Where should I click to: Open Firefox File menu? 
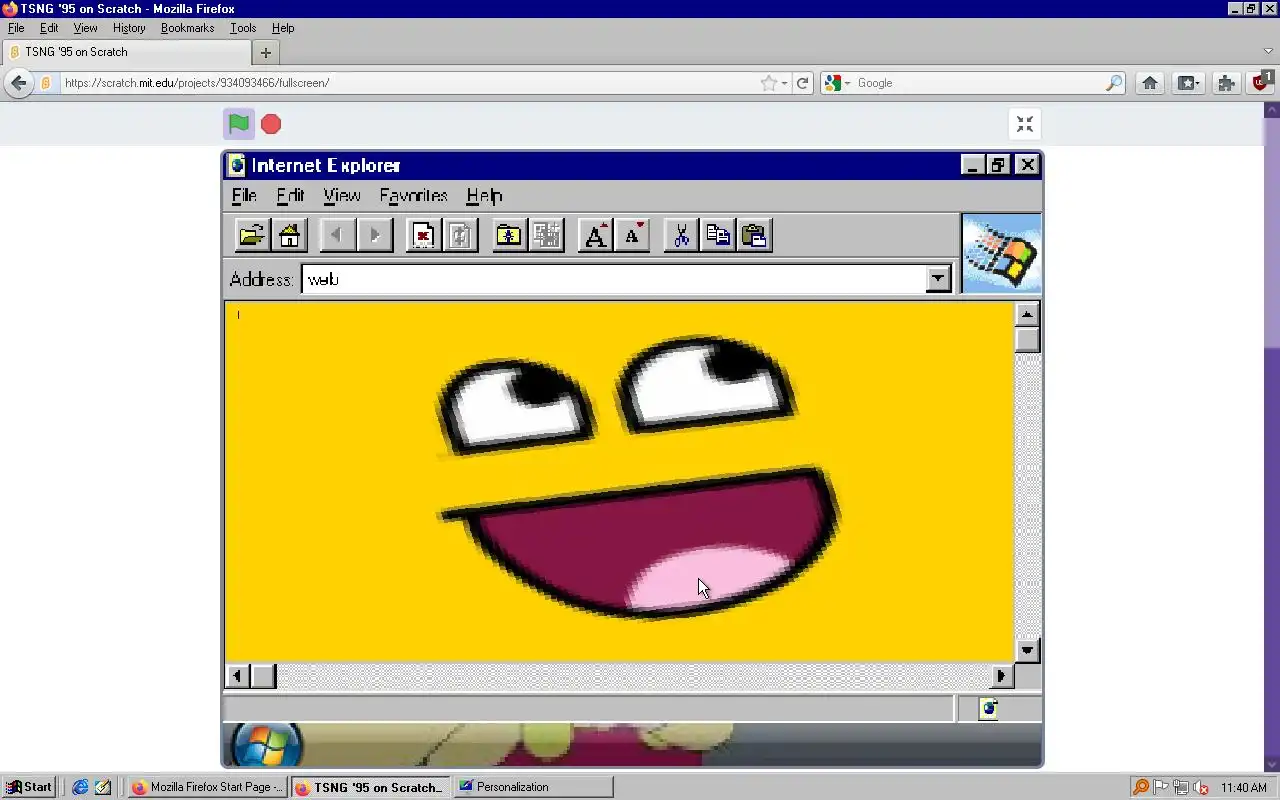pos(16,28)
